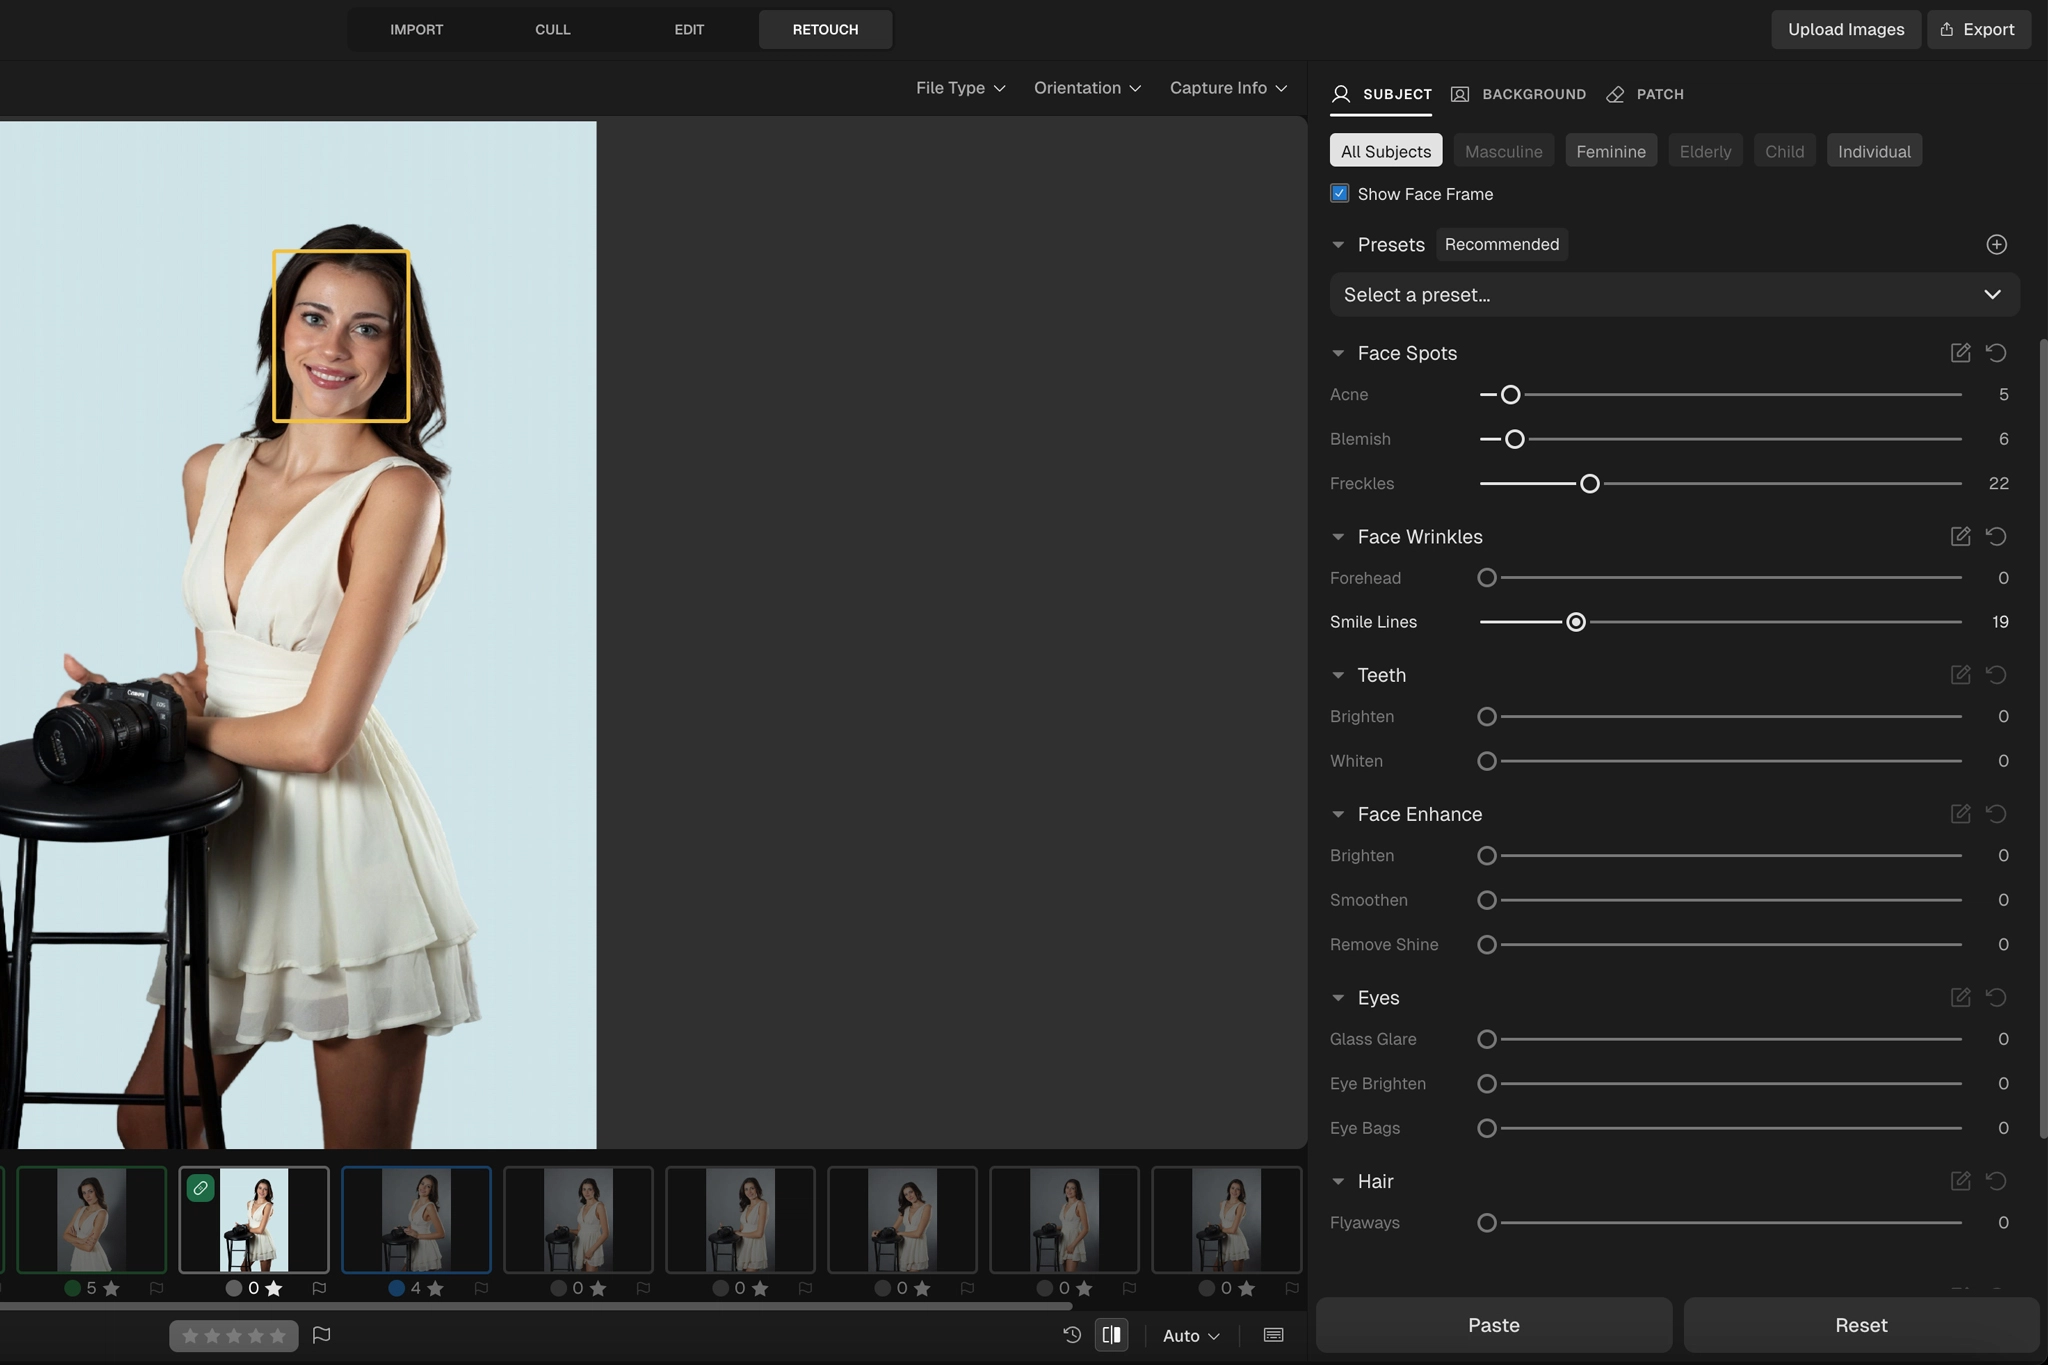Click the Upload Images button
This screenshot has height=1365, width=2048.
tap(1846, 29)
